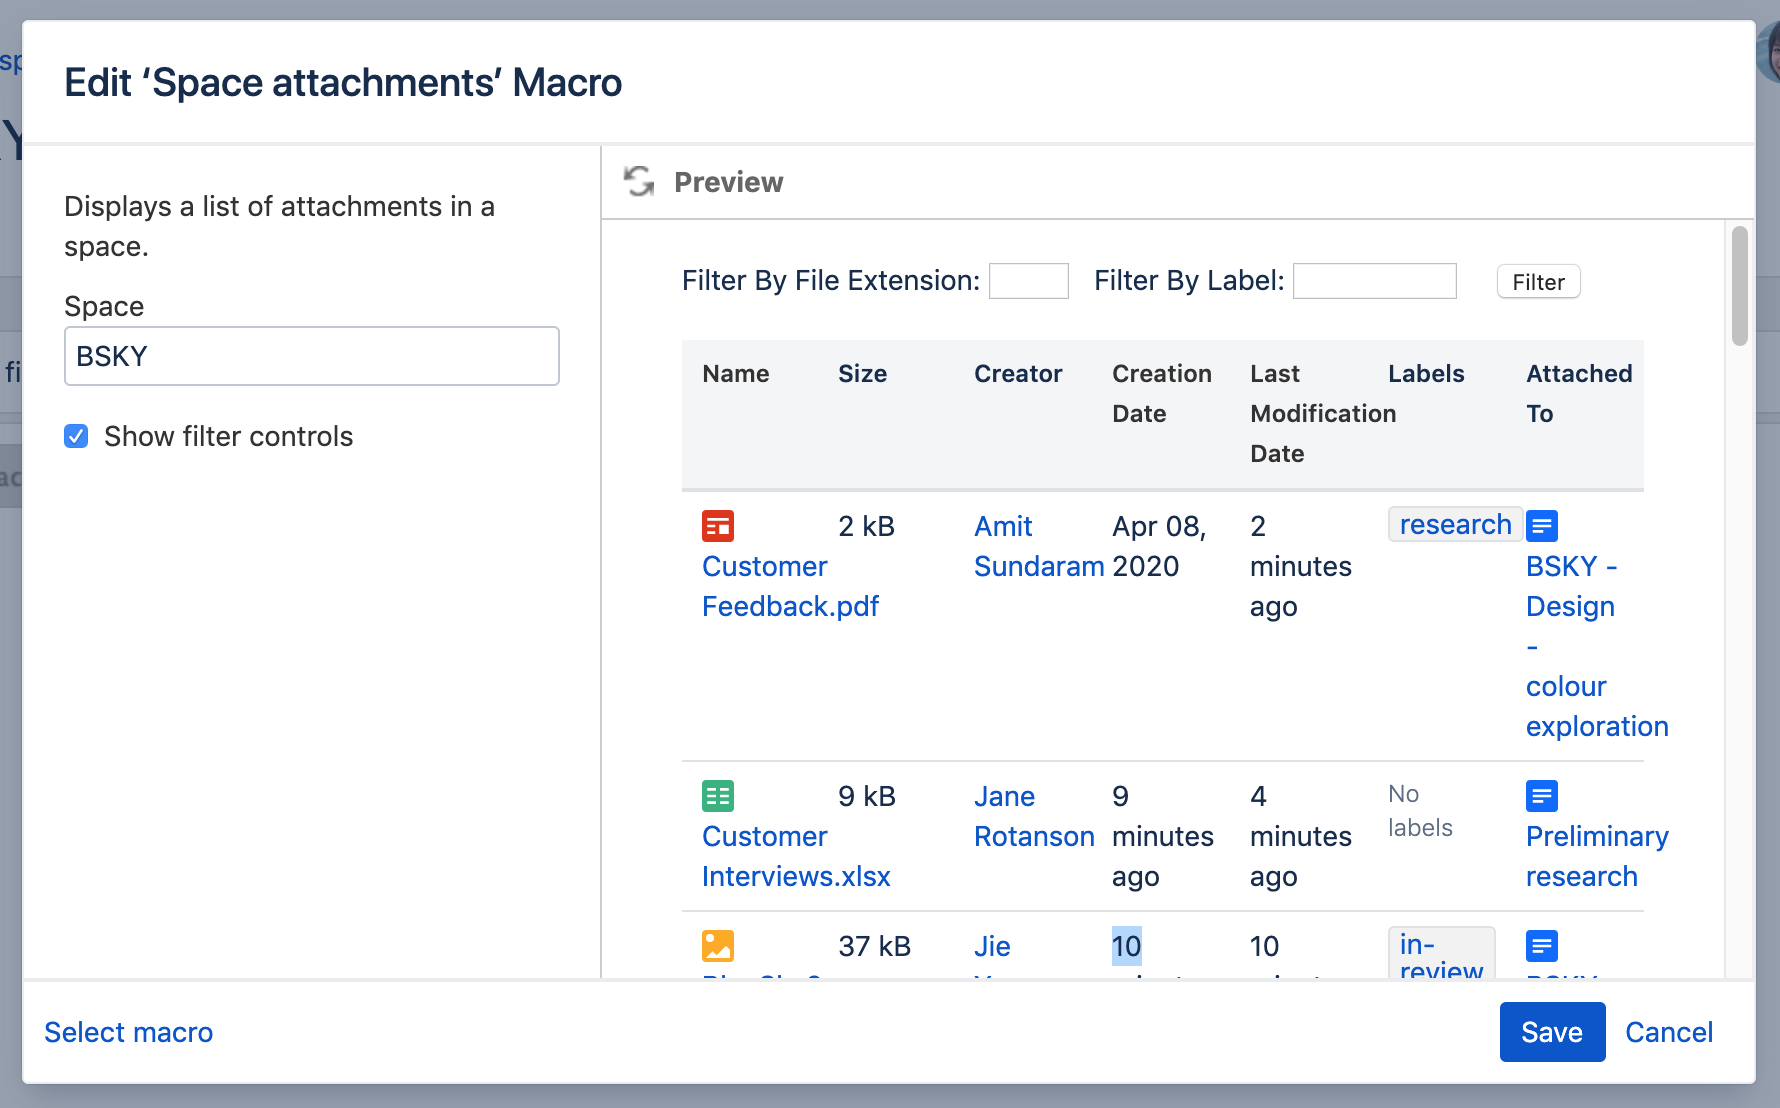The height and width of the screenshot is (1108, 1780).
Task: Open Customer Feedback.pdf attachment
Action: point(789,587)
